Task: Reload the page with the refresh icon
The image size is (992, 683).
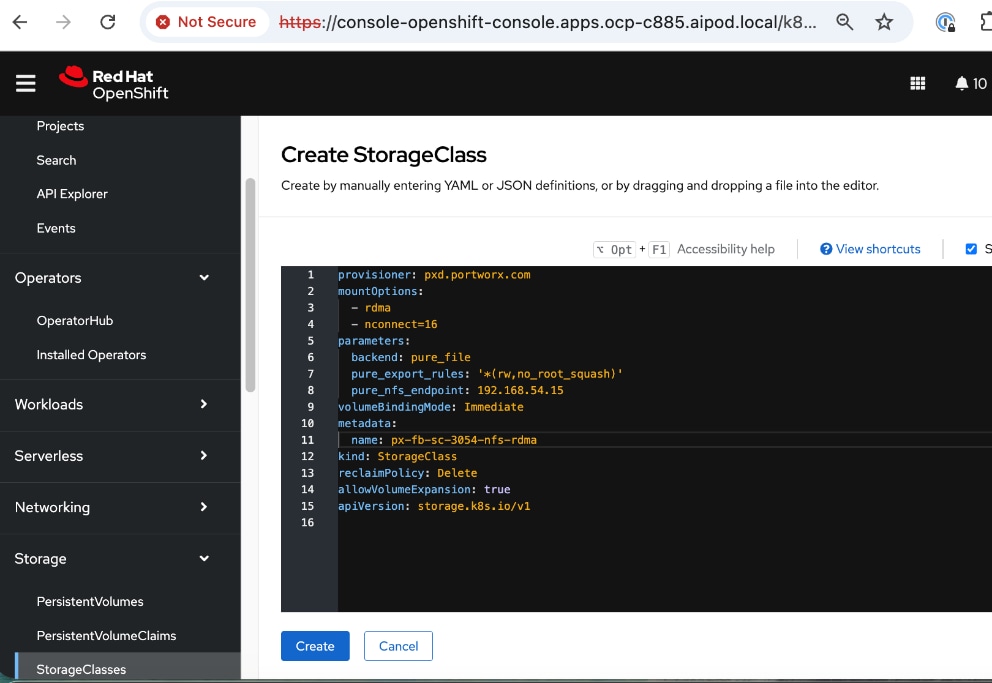Action: (x=109, y=21)
